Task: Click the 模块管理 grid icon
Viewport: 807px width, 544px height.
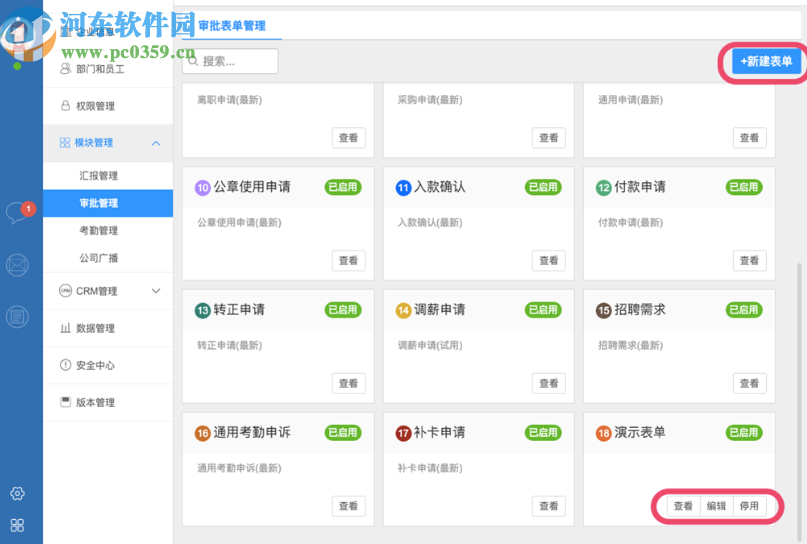Action: coord(65,143)
